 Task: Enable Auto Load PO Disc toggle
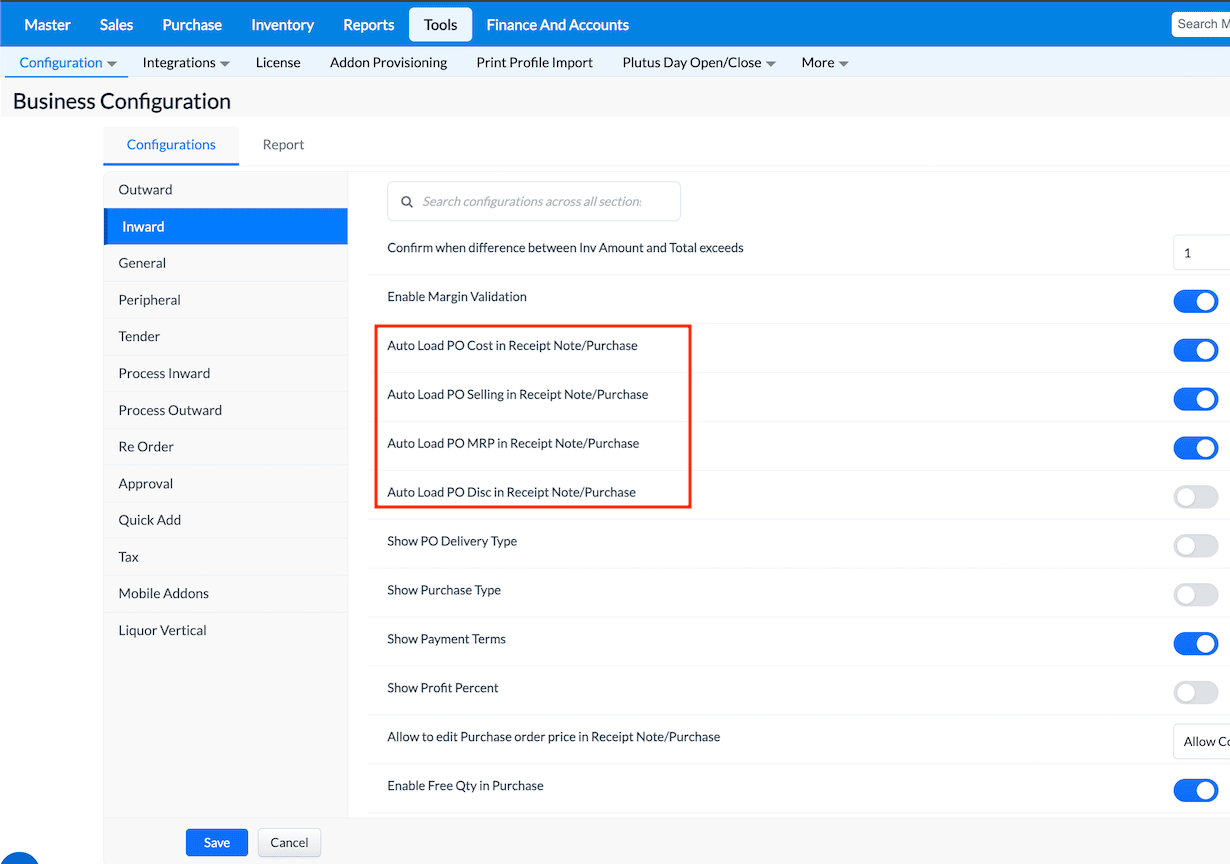click(1195, 497)
